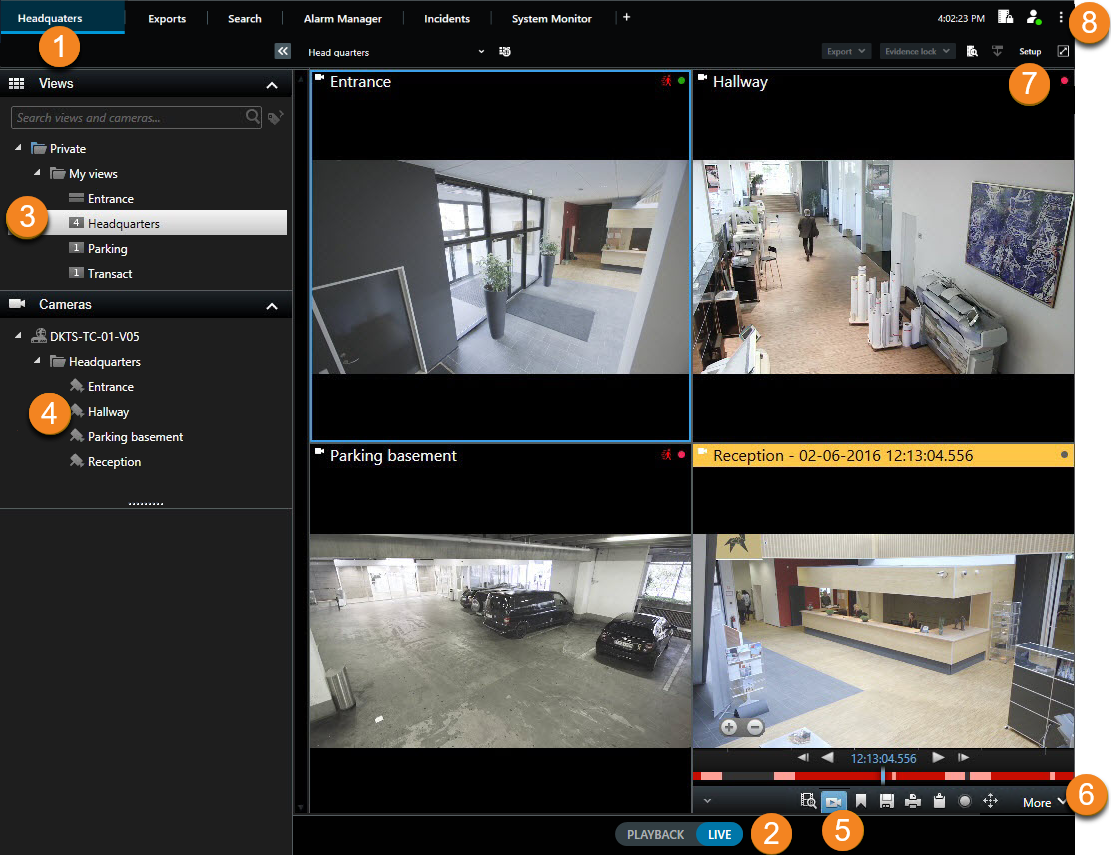Open the user profile status icon
Viewport: 1111px width, 855px height.
(1035, 18)
